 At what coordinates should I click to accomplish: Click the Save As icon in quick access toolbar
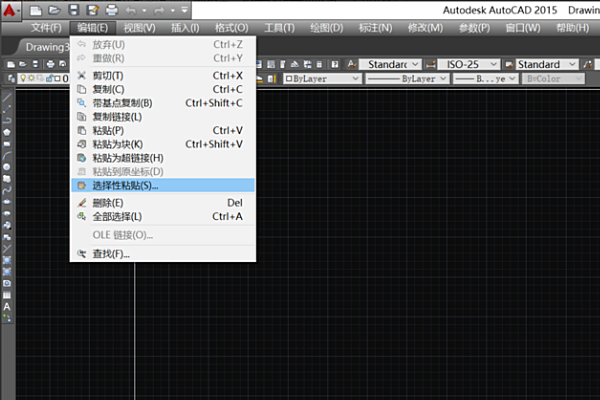click(92, 10)
